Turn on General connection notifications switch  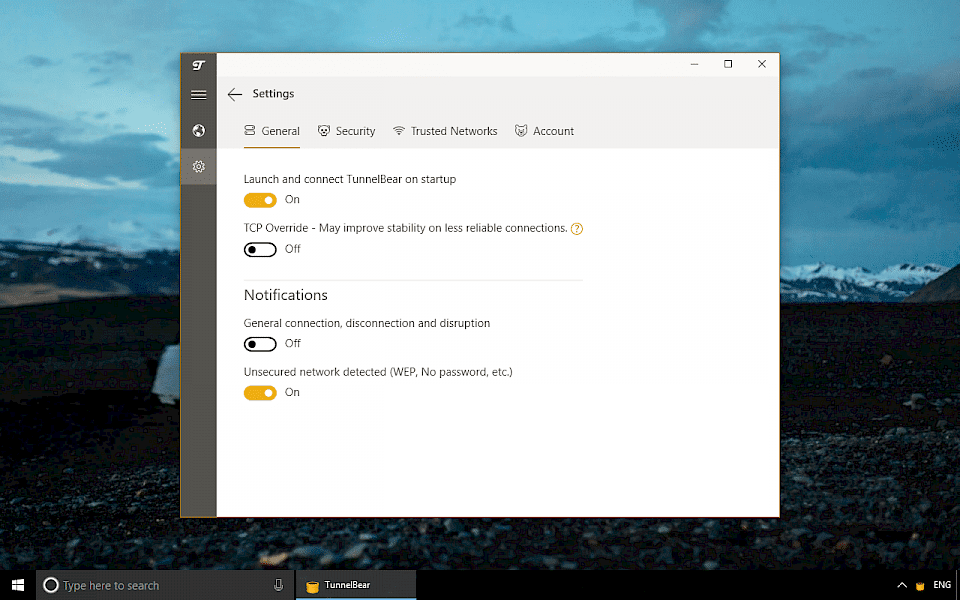pos(260,344)
